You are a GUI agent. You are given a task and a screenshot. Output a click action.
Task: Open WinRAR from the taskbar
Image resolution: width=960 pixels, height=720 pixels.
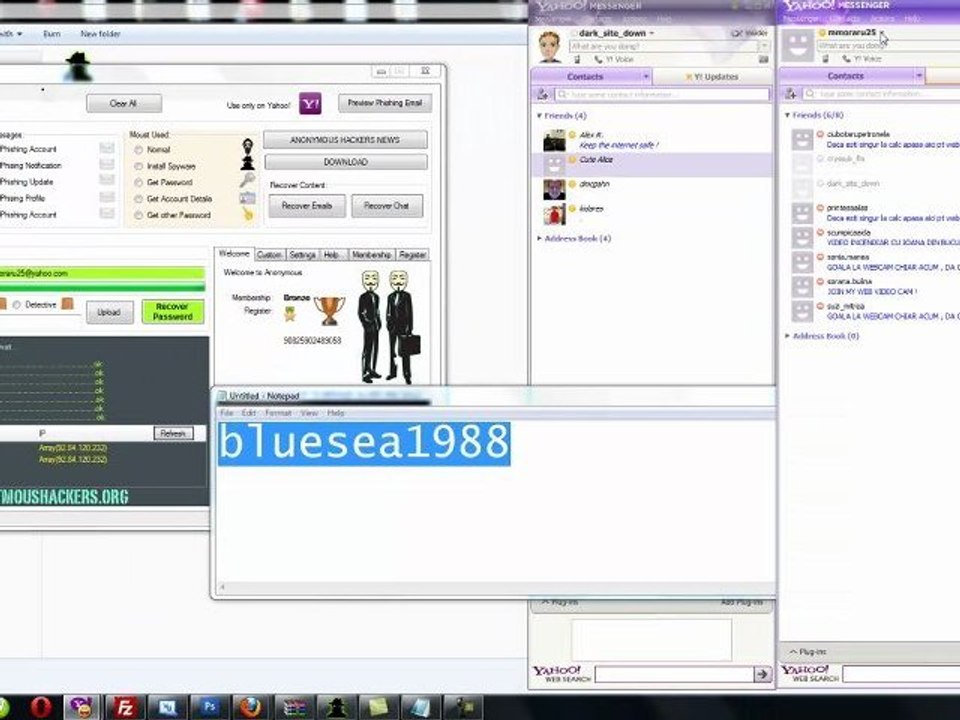pos(294,708)
